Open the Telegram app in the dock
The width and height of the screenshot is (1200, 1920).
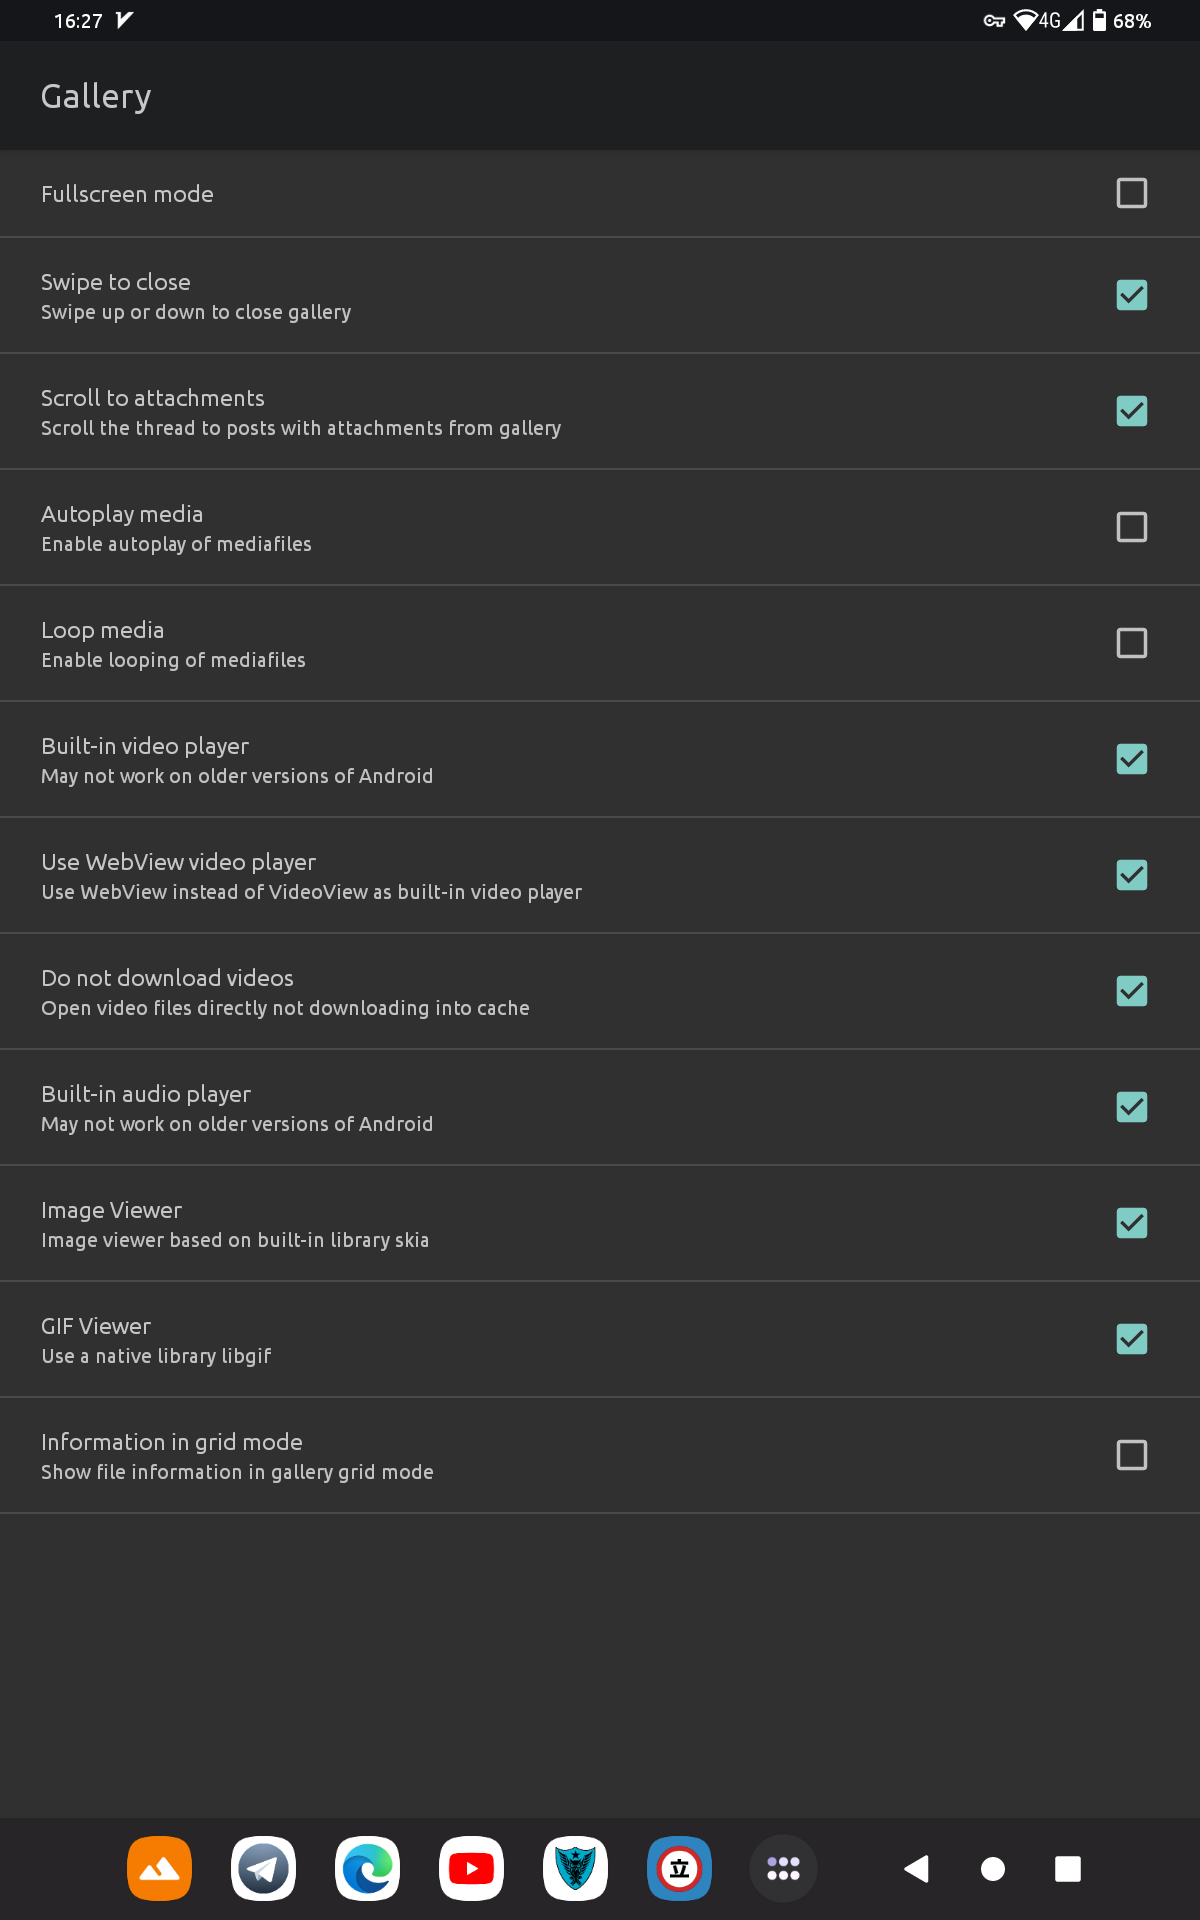pyautogui.click(x=263, y=1868)
